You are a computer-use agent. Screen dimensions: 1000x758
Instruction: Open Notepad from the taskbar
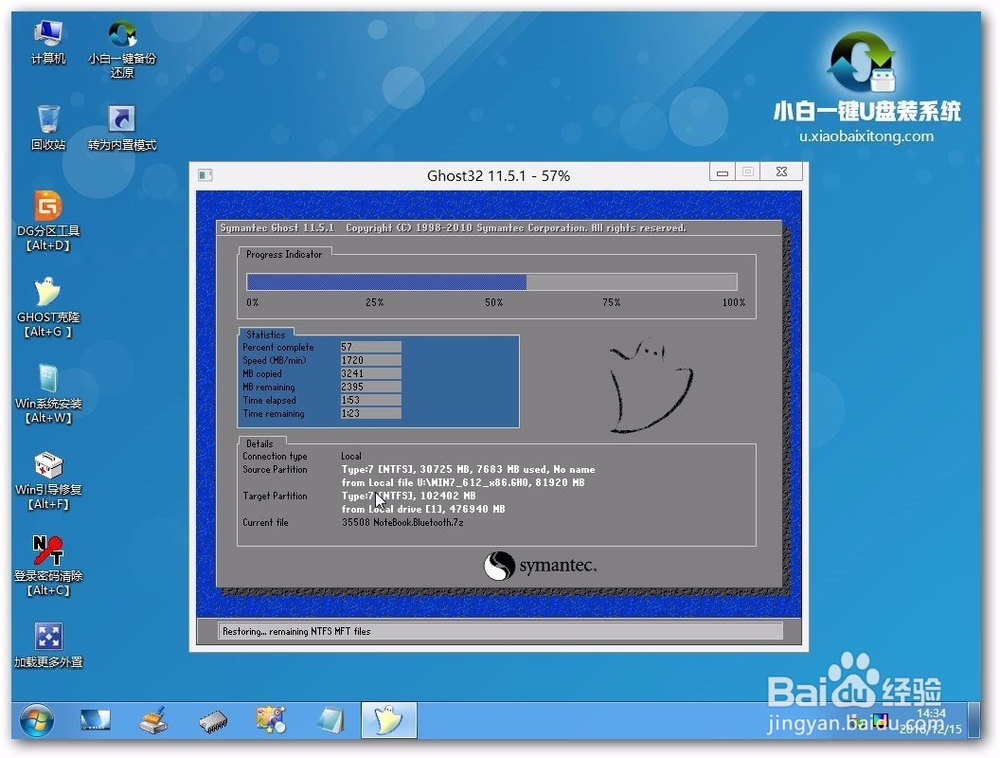(x=330, y=719)
